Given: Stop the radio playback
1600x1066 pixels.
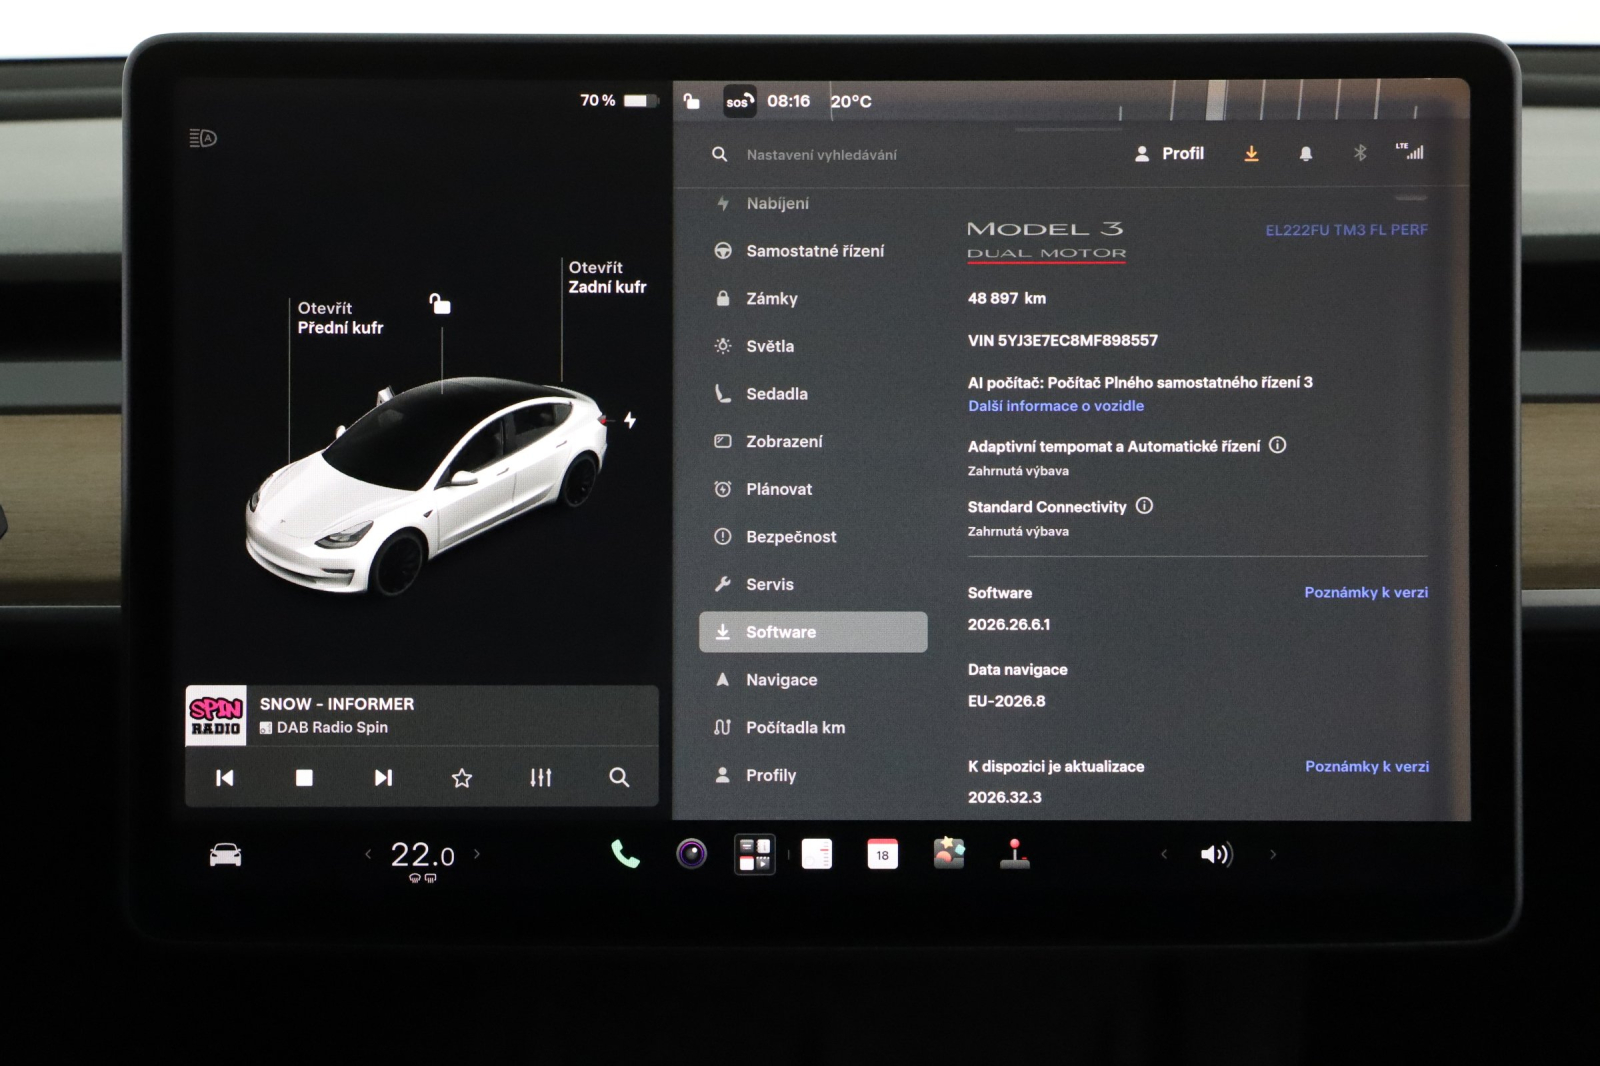Looking at the screenshot, I should click(x=304, y=777).
